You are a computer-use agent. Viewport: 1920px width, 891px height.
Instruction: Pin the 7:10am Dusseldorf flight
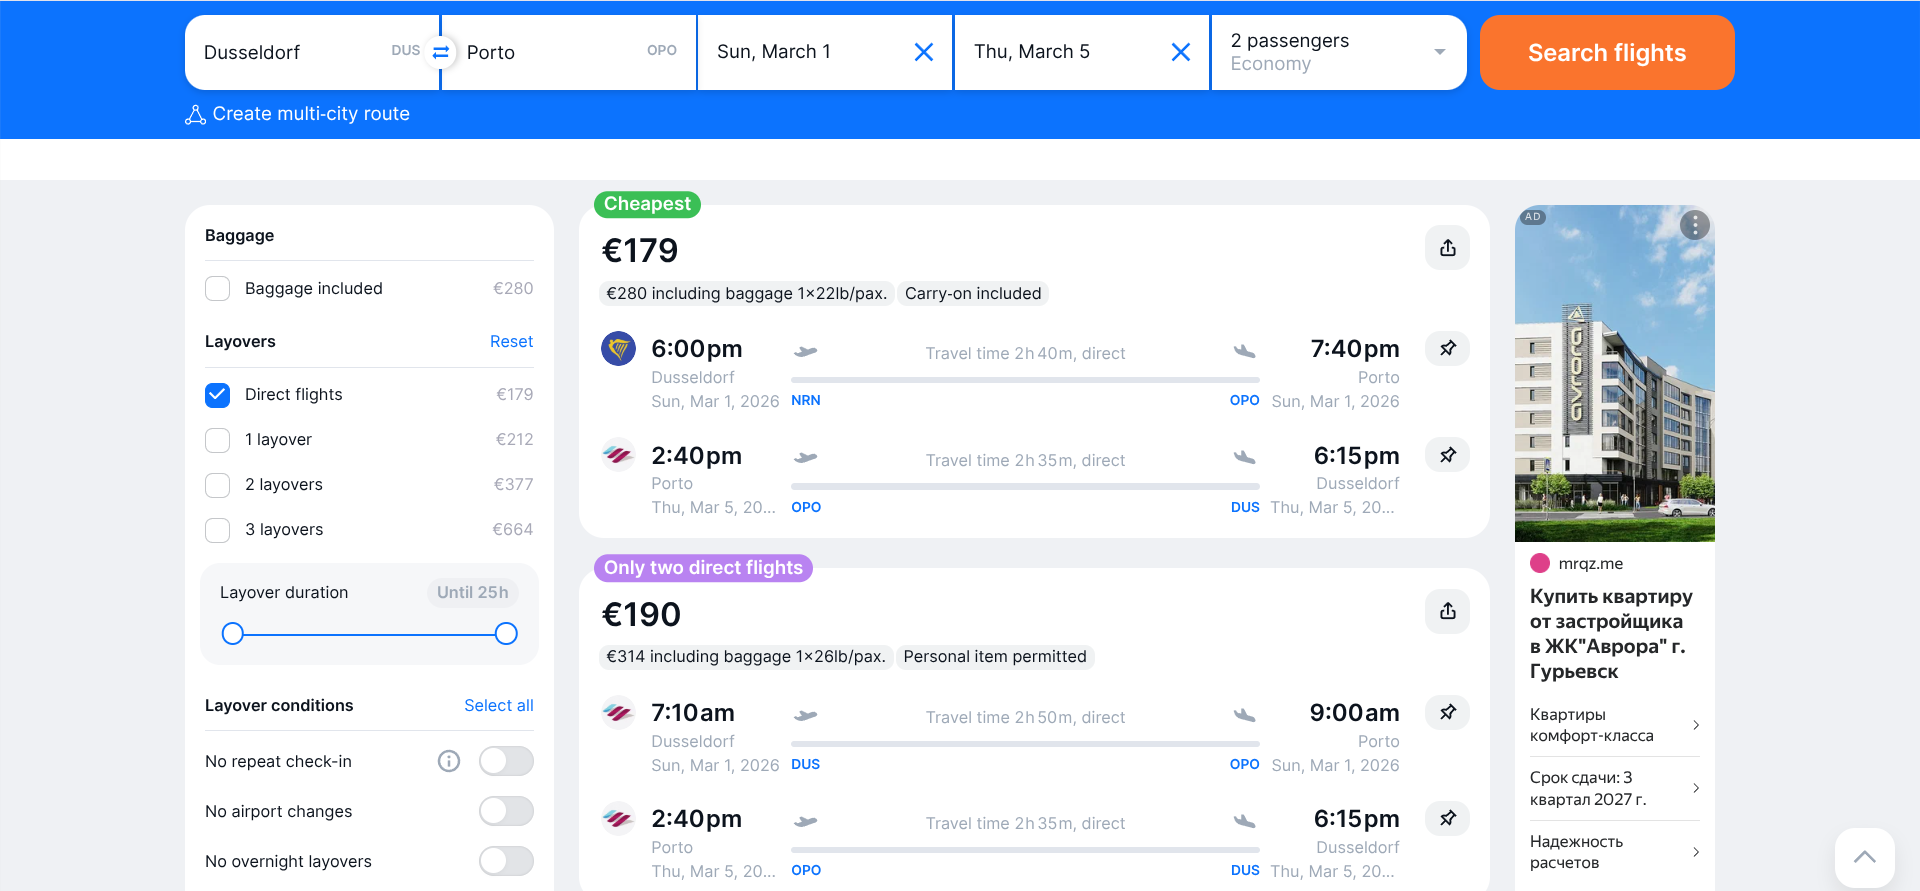point(1447,712)
